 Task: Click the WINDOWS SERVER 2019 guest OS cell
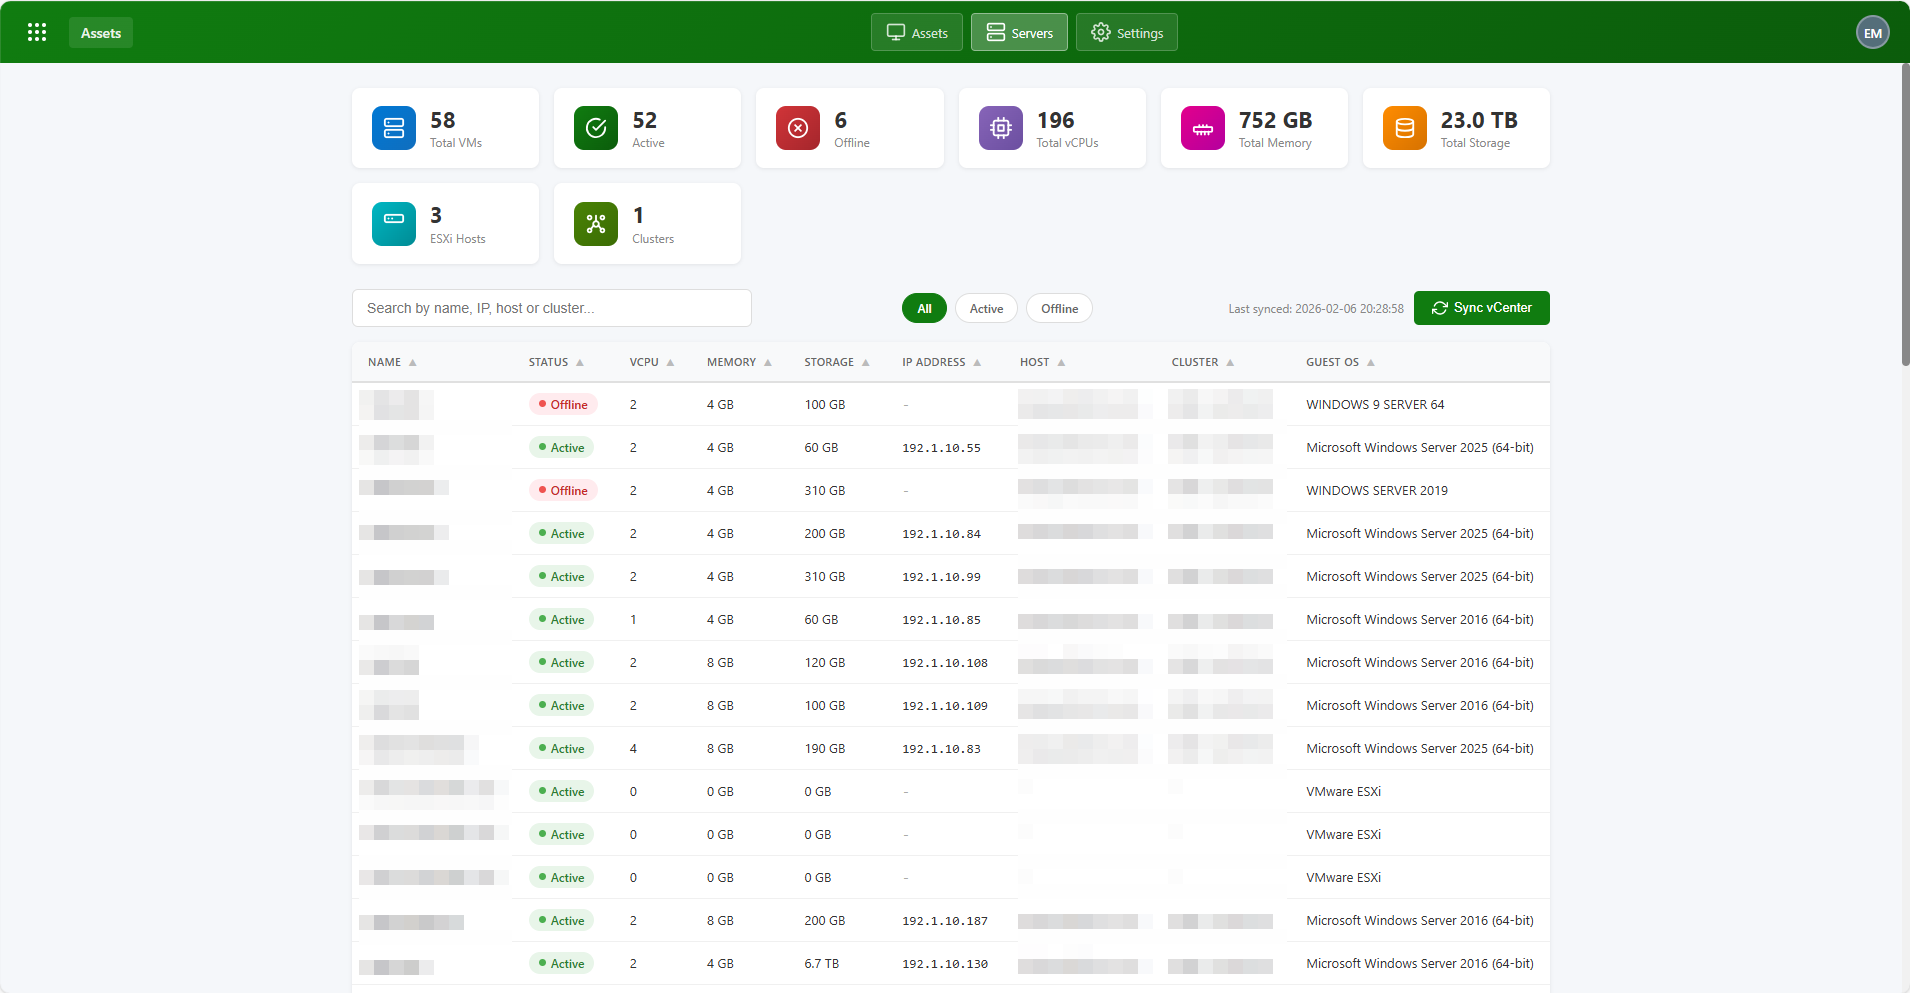pos(1377,491)
